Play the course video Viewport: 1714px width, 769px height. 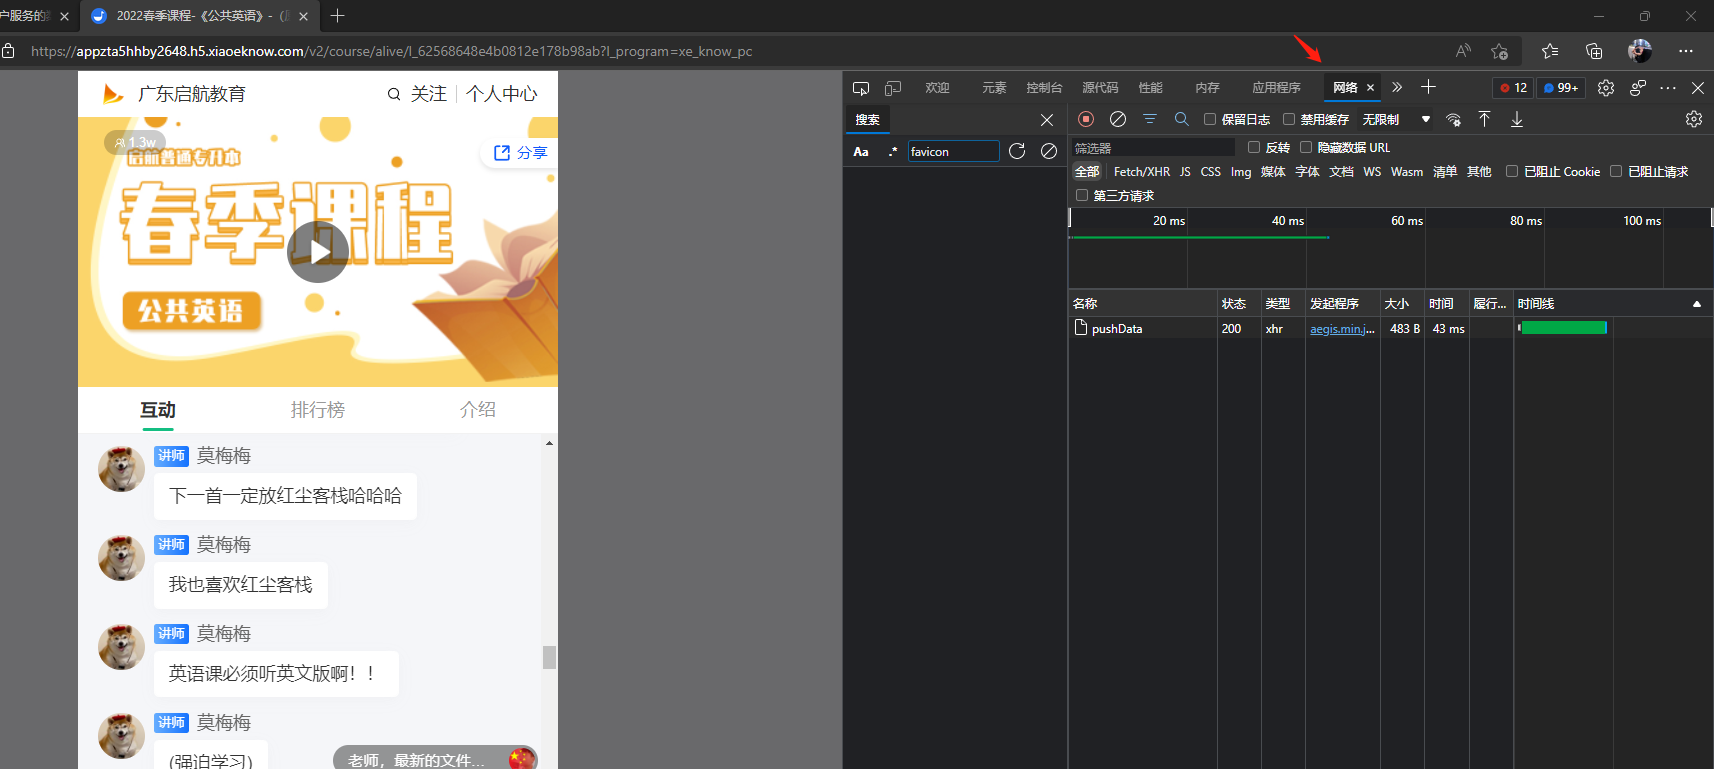click(x=318, y=252)
